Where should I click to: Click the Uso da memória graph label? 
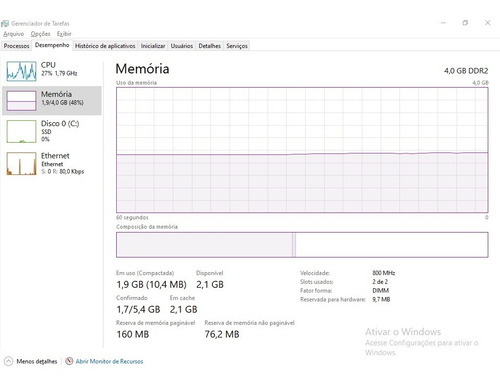[136, 83]
